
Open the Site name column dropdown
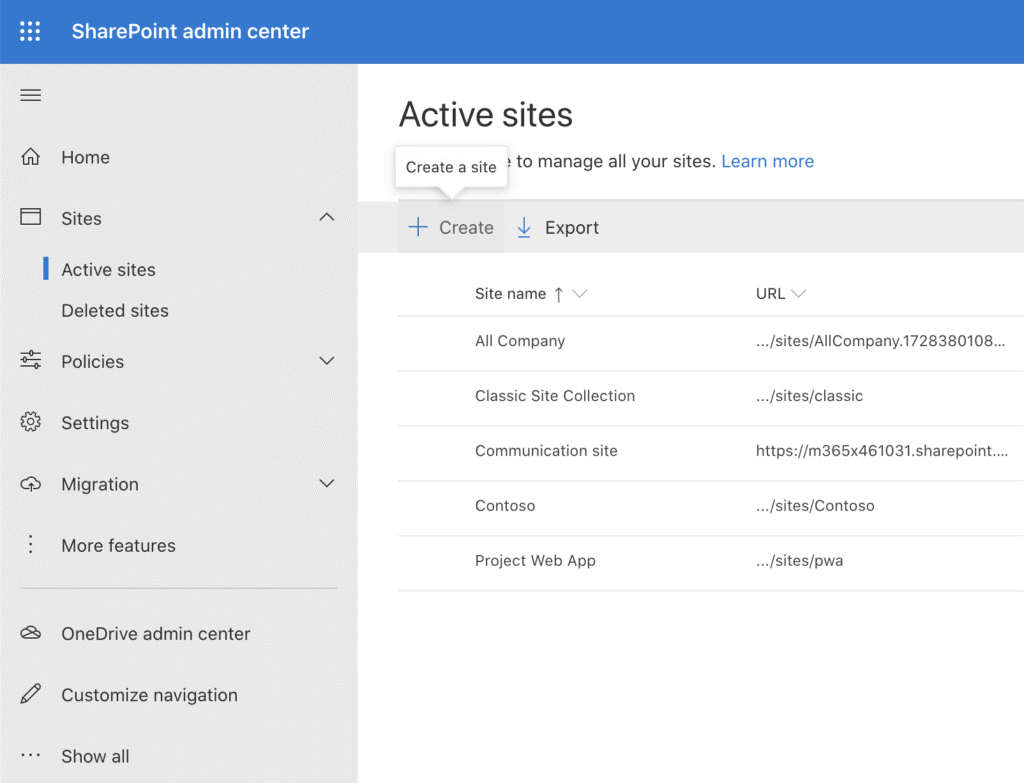tap(579, 294)
